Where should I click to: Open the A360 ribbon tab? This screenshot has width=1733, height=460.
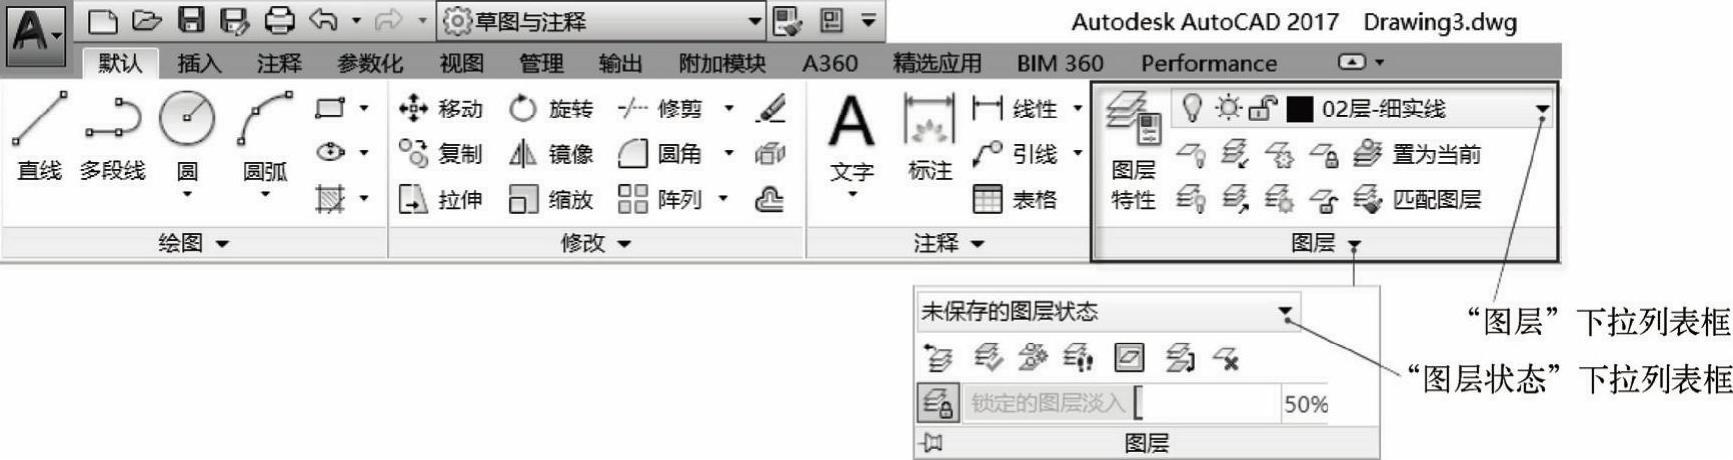coord(830,63)
